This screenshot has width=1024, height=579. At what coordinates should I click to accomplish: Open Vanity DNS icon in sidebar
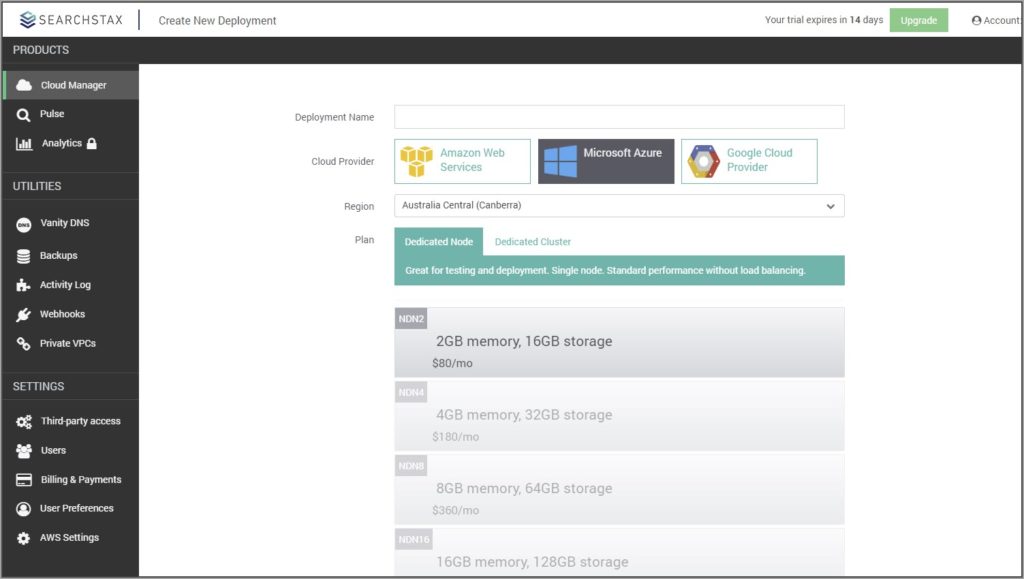[x=24, y=223]
